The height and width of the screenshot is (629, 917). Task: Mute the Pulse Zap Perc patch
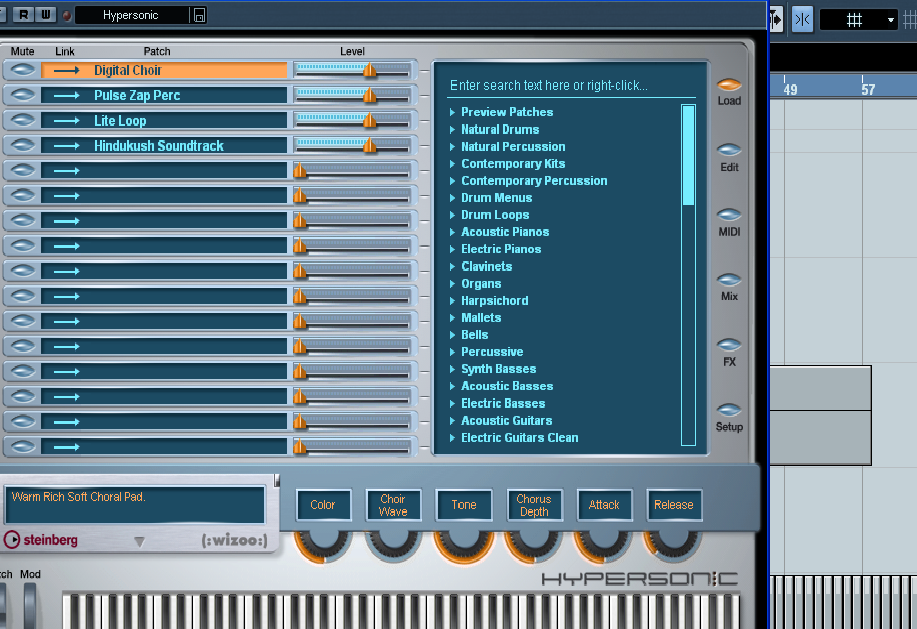(x=23, y=95)
